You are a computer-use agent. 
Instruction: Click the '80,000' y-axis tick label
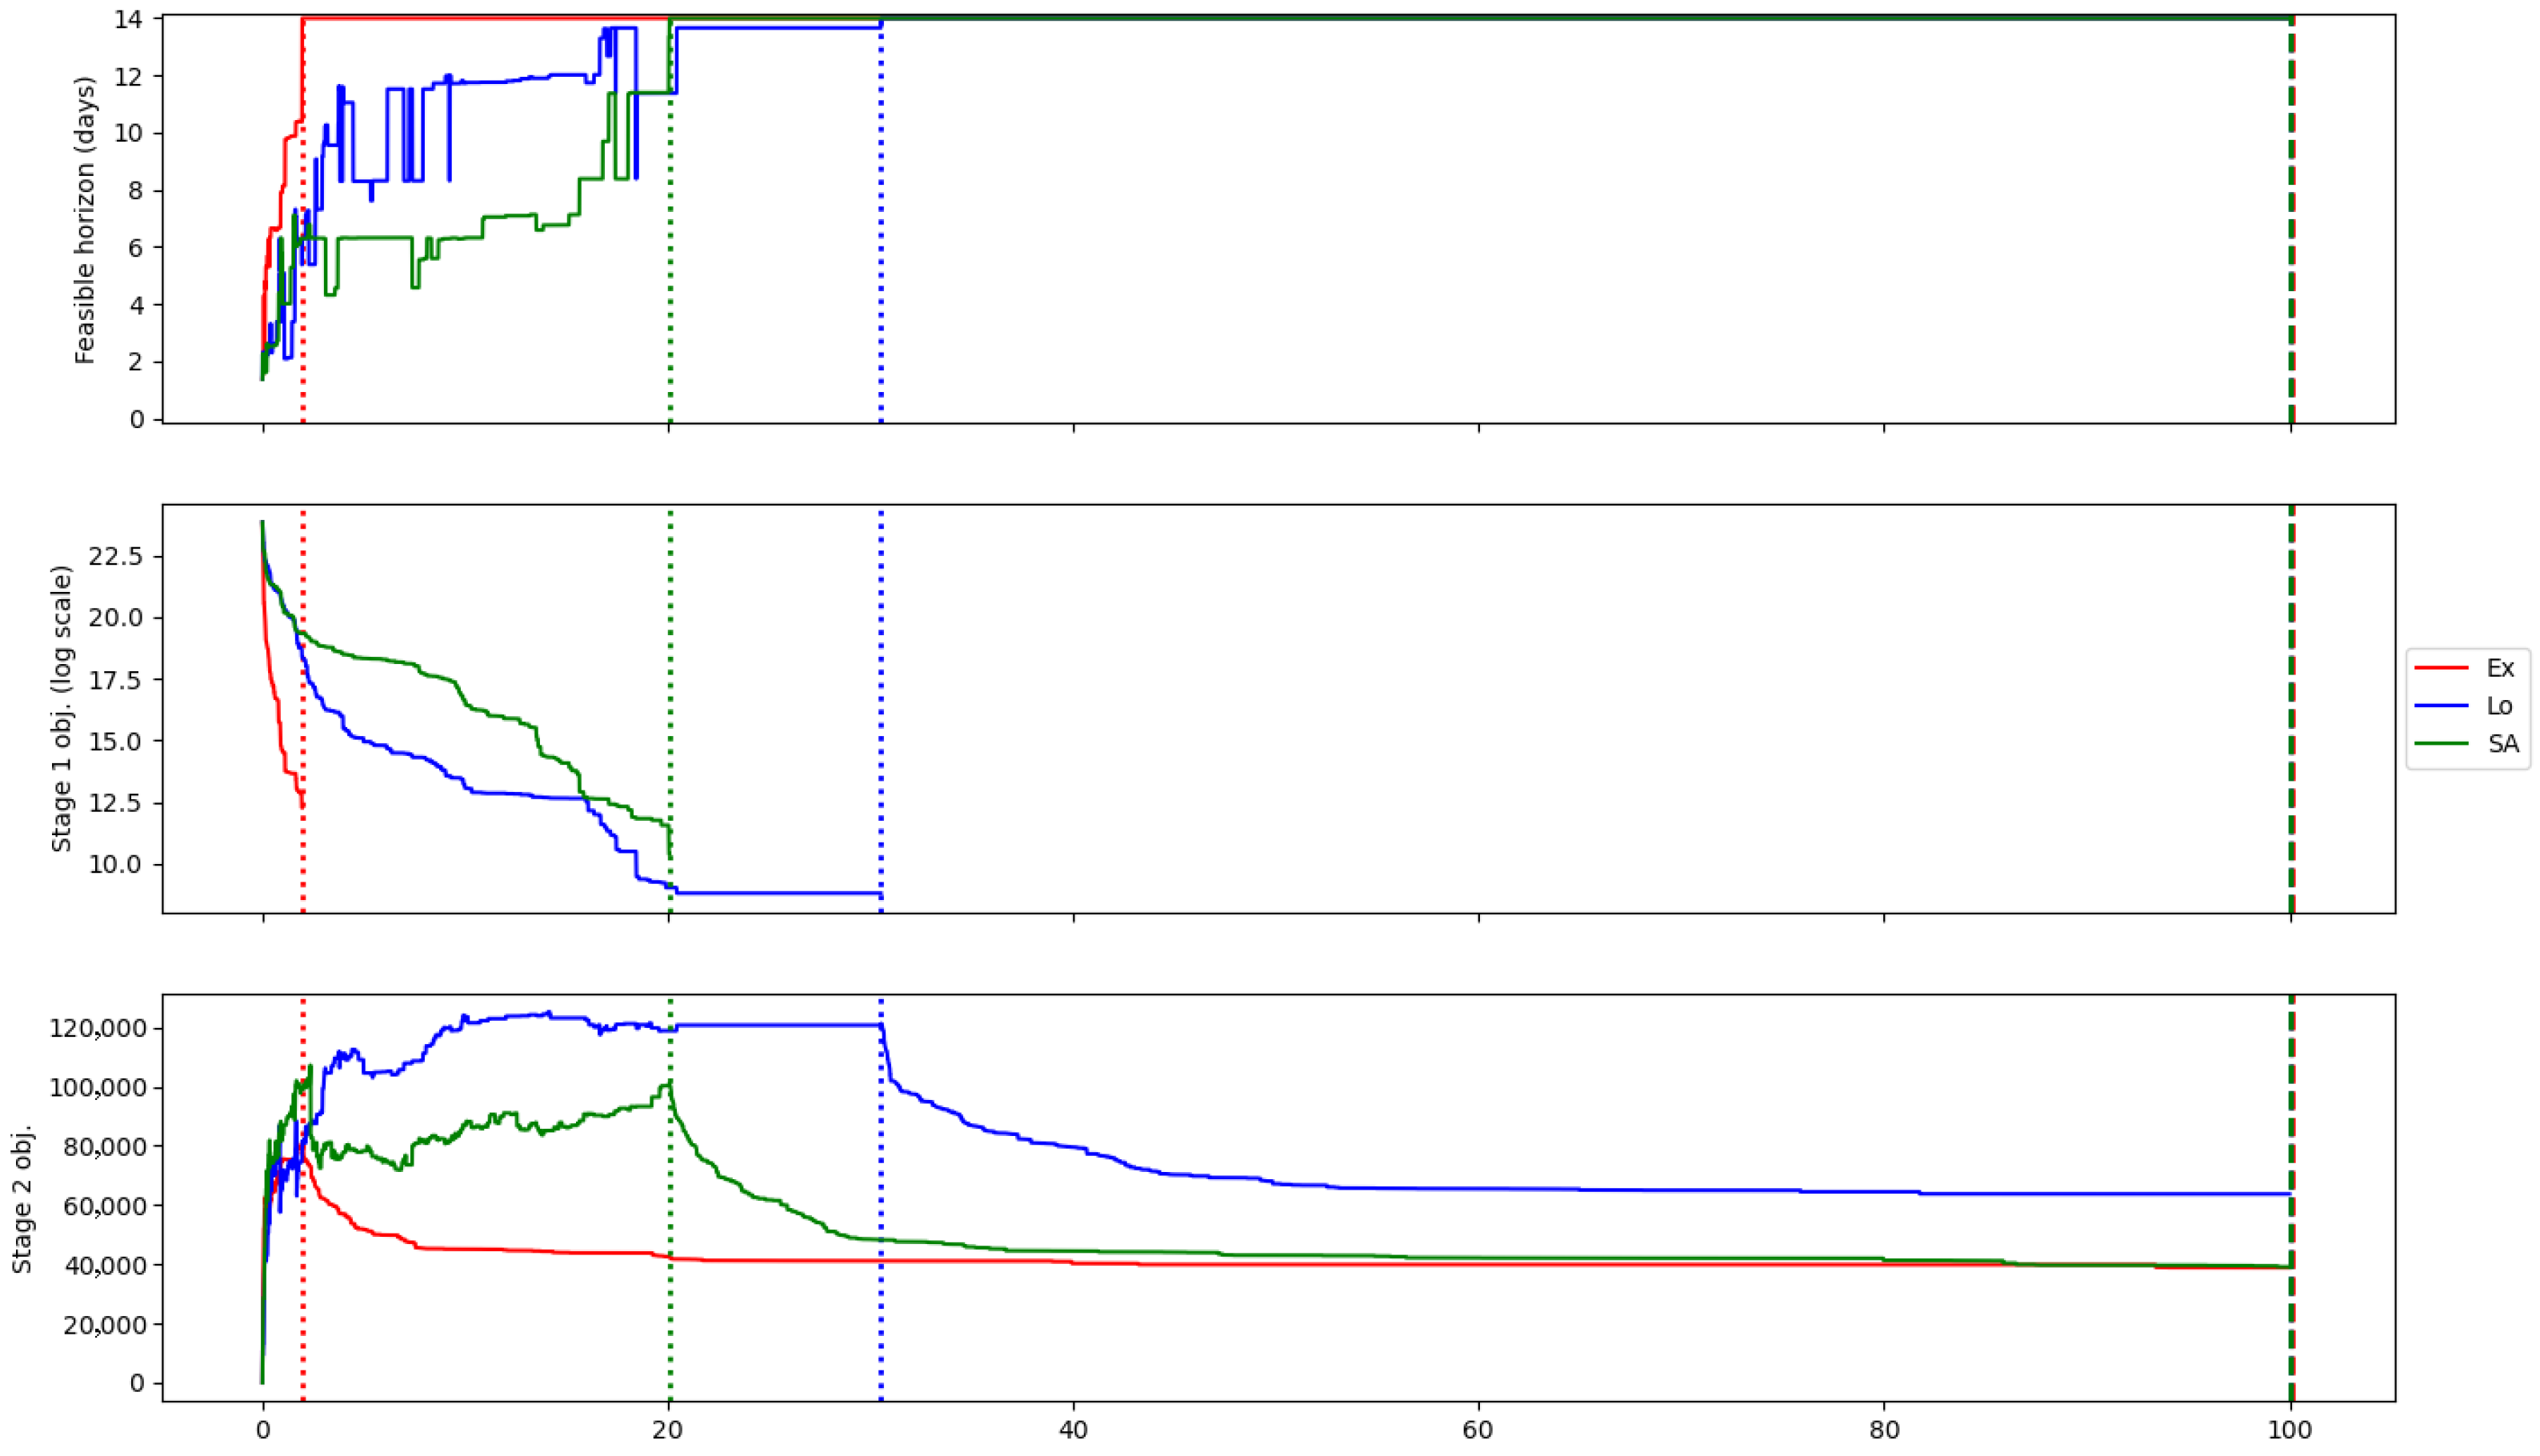click(x=104, y=1146)
